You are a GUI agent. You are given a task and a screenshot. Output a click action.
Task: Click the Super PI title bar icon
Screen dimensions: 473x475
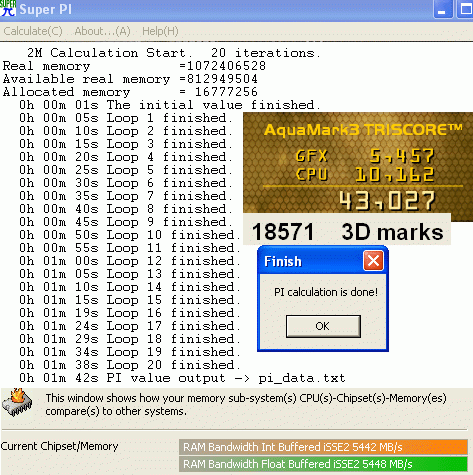8,9
